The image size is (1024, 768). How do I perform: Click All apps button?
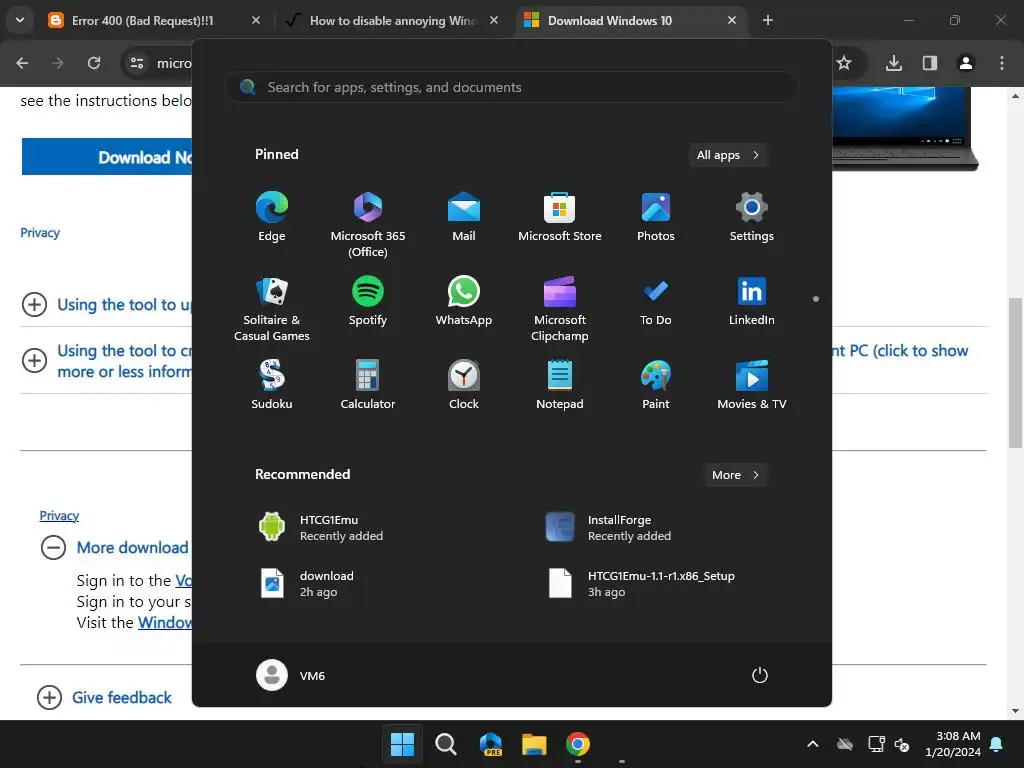728,155
